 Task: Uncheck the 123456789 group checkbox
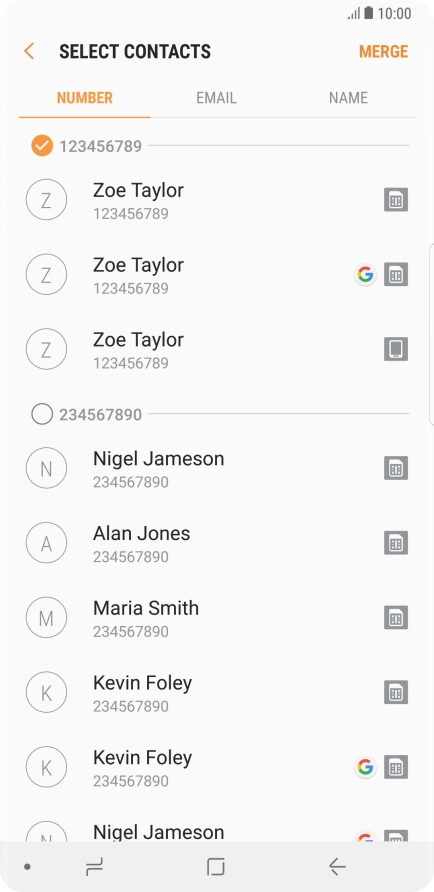click(42, 146)
